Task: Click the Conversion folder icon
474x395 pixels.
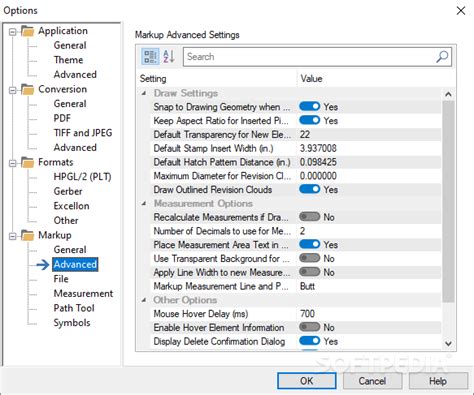Action: point(27,89)
